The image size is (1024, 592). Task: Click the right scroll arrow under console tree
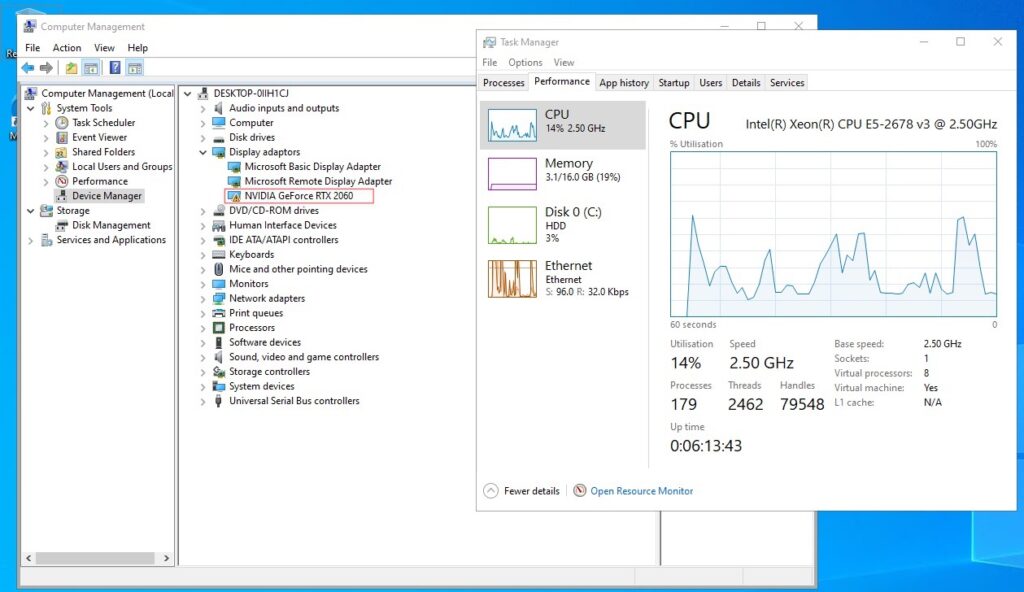[x=166, y=558]
